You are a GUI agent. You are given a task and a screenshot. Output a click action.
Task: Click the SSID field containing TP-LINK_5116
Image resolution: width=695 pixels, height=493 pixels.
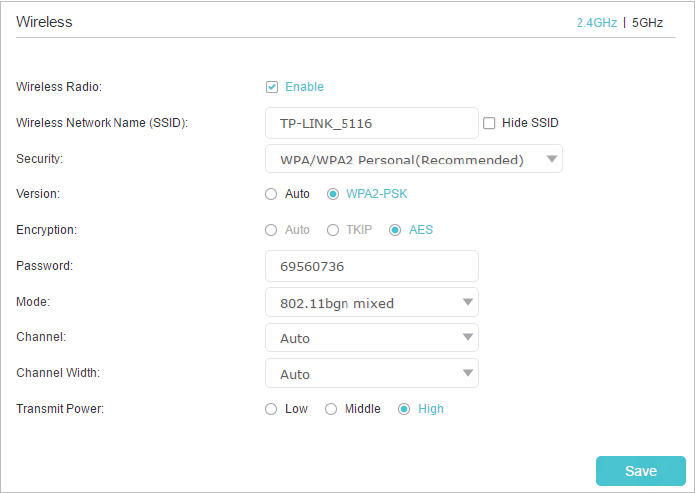point(371,123)
